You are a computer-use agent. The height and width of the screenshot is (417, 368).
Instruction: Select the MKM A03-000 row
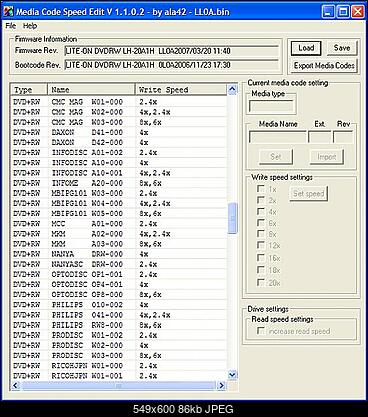click(119, 244)
